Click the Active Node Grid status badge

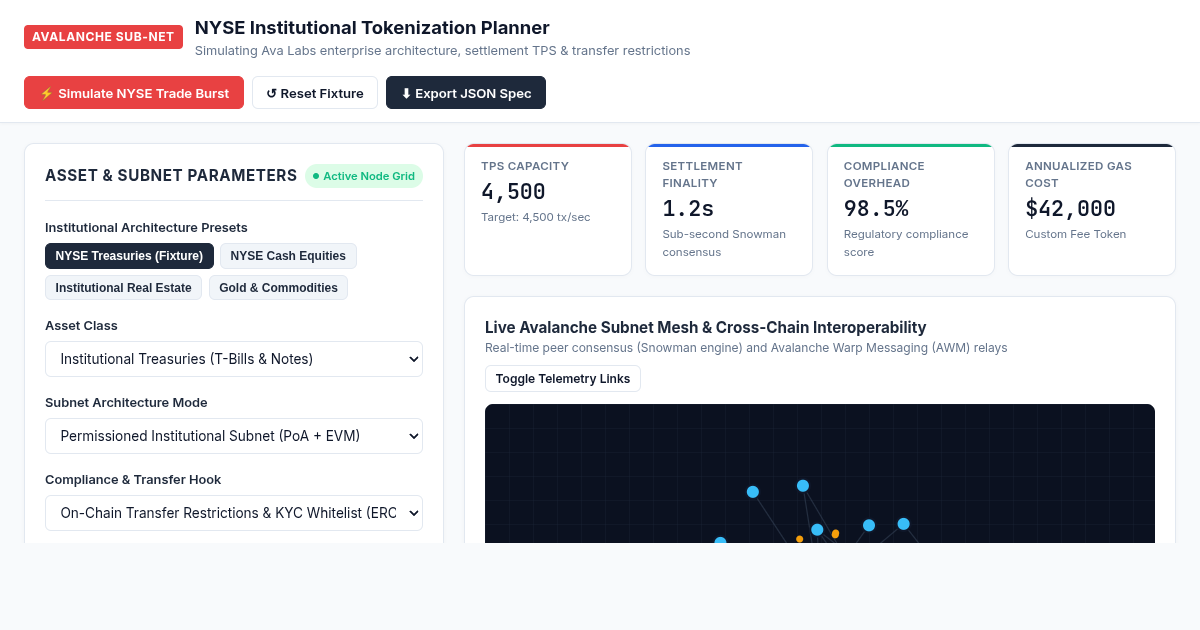pos(364,176)
